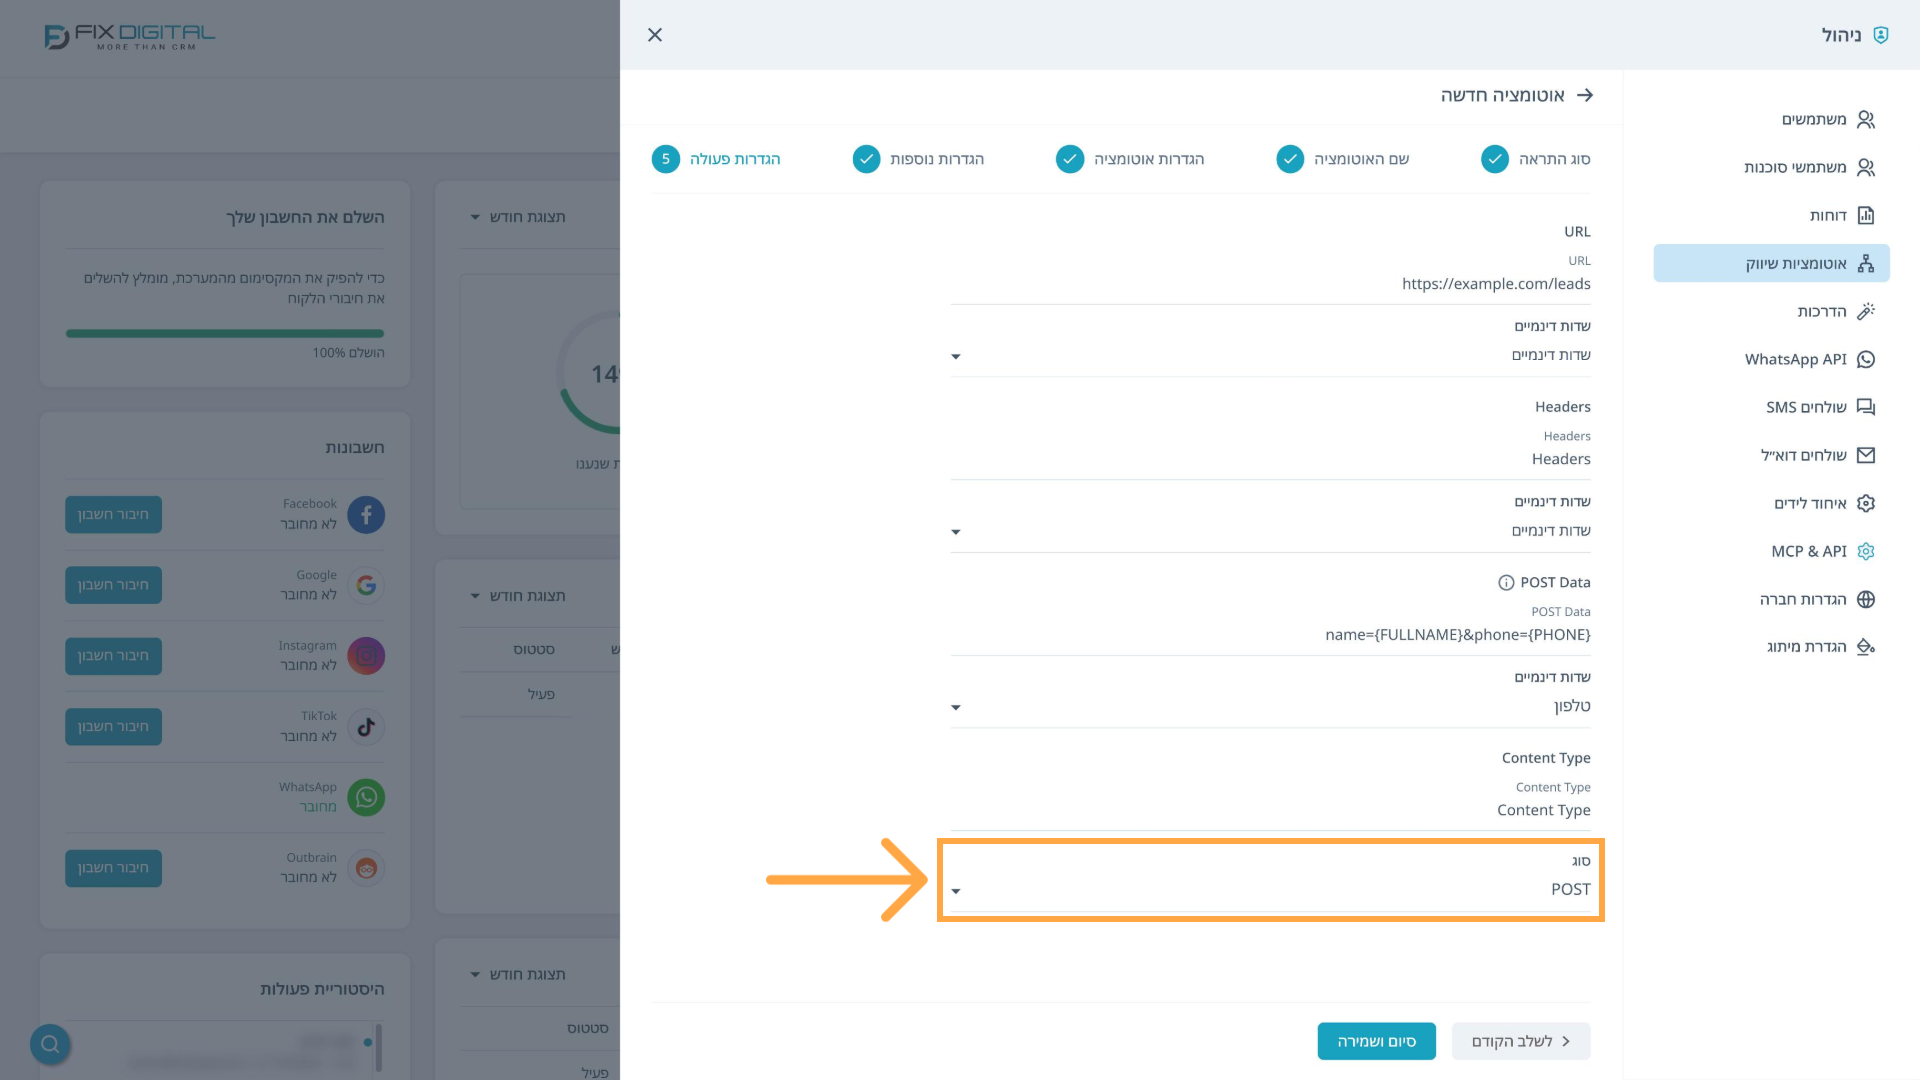The width and height of the screenshot is (1920, 1080).
Task: Expand the top תצוגת חודש dropdown in dashboard
Action: (518, 217)
